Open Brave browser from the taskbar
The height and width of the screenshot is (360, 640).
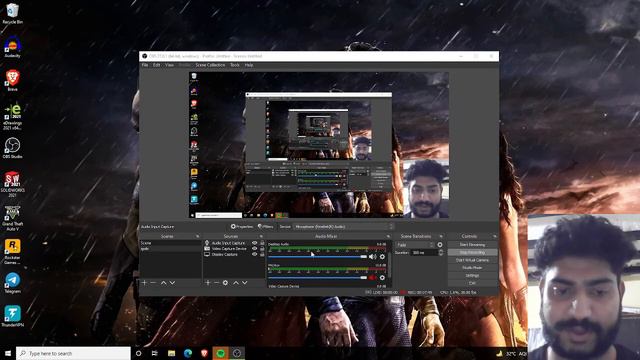(x=204, y=353)
